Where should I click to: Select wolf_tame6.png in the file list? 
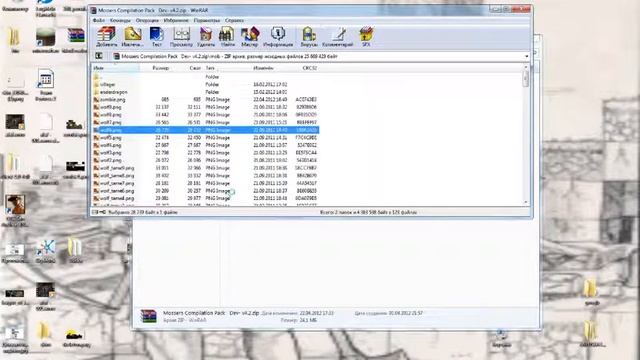pyautogui.click(x=205, y=191)
